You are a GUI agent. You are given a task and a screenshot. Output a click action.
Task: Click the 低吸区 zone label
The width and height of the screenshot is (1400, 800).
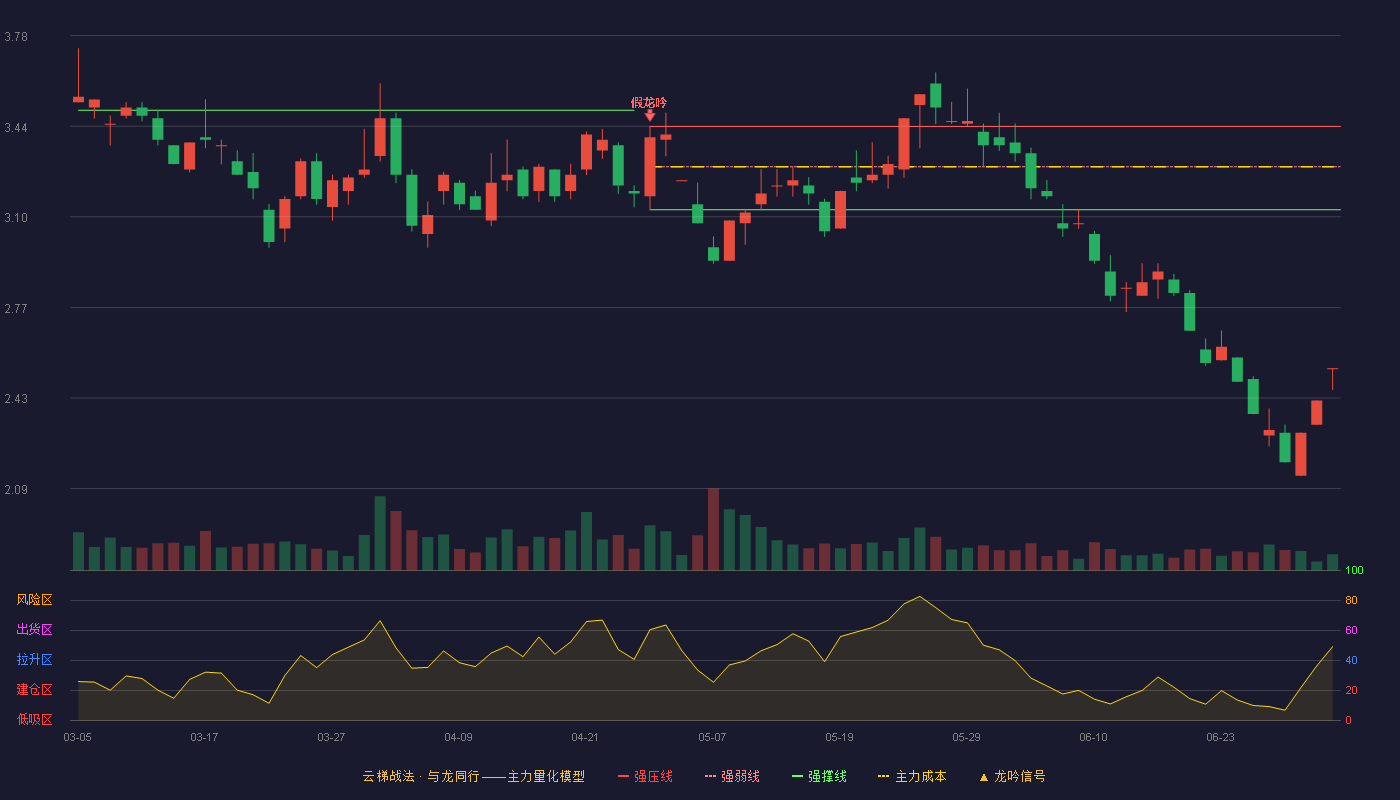(34, 719)
